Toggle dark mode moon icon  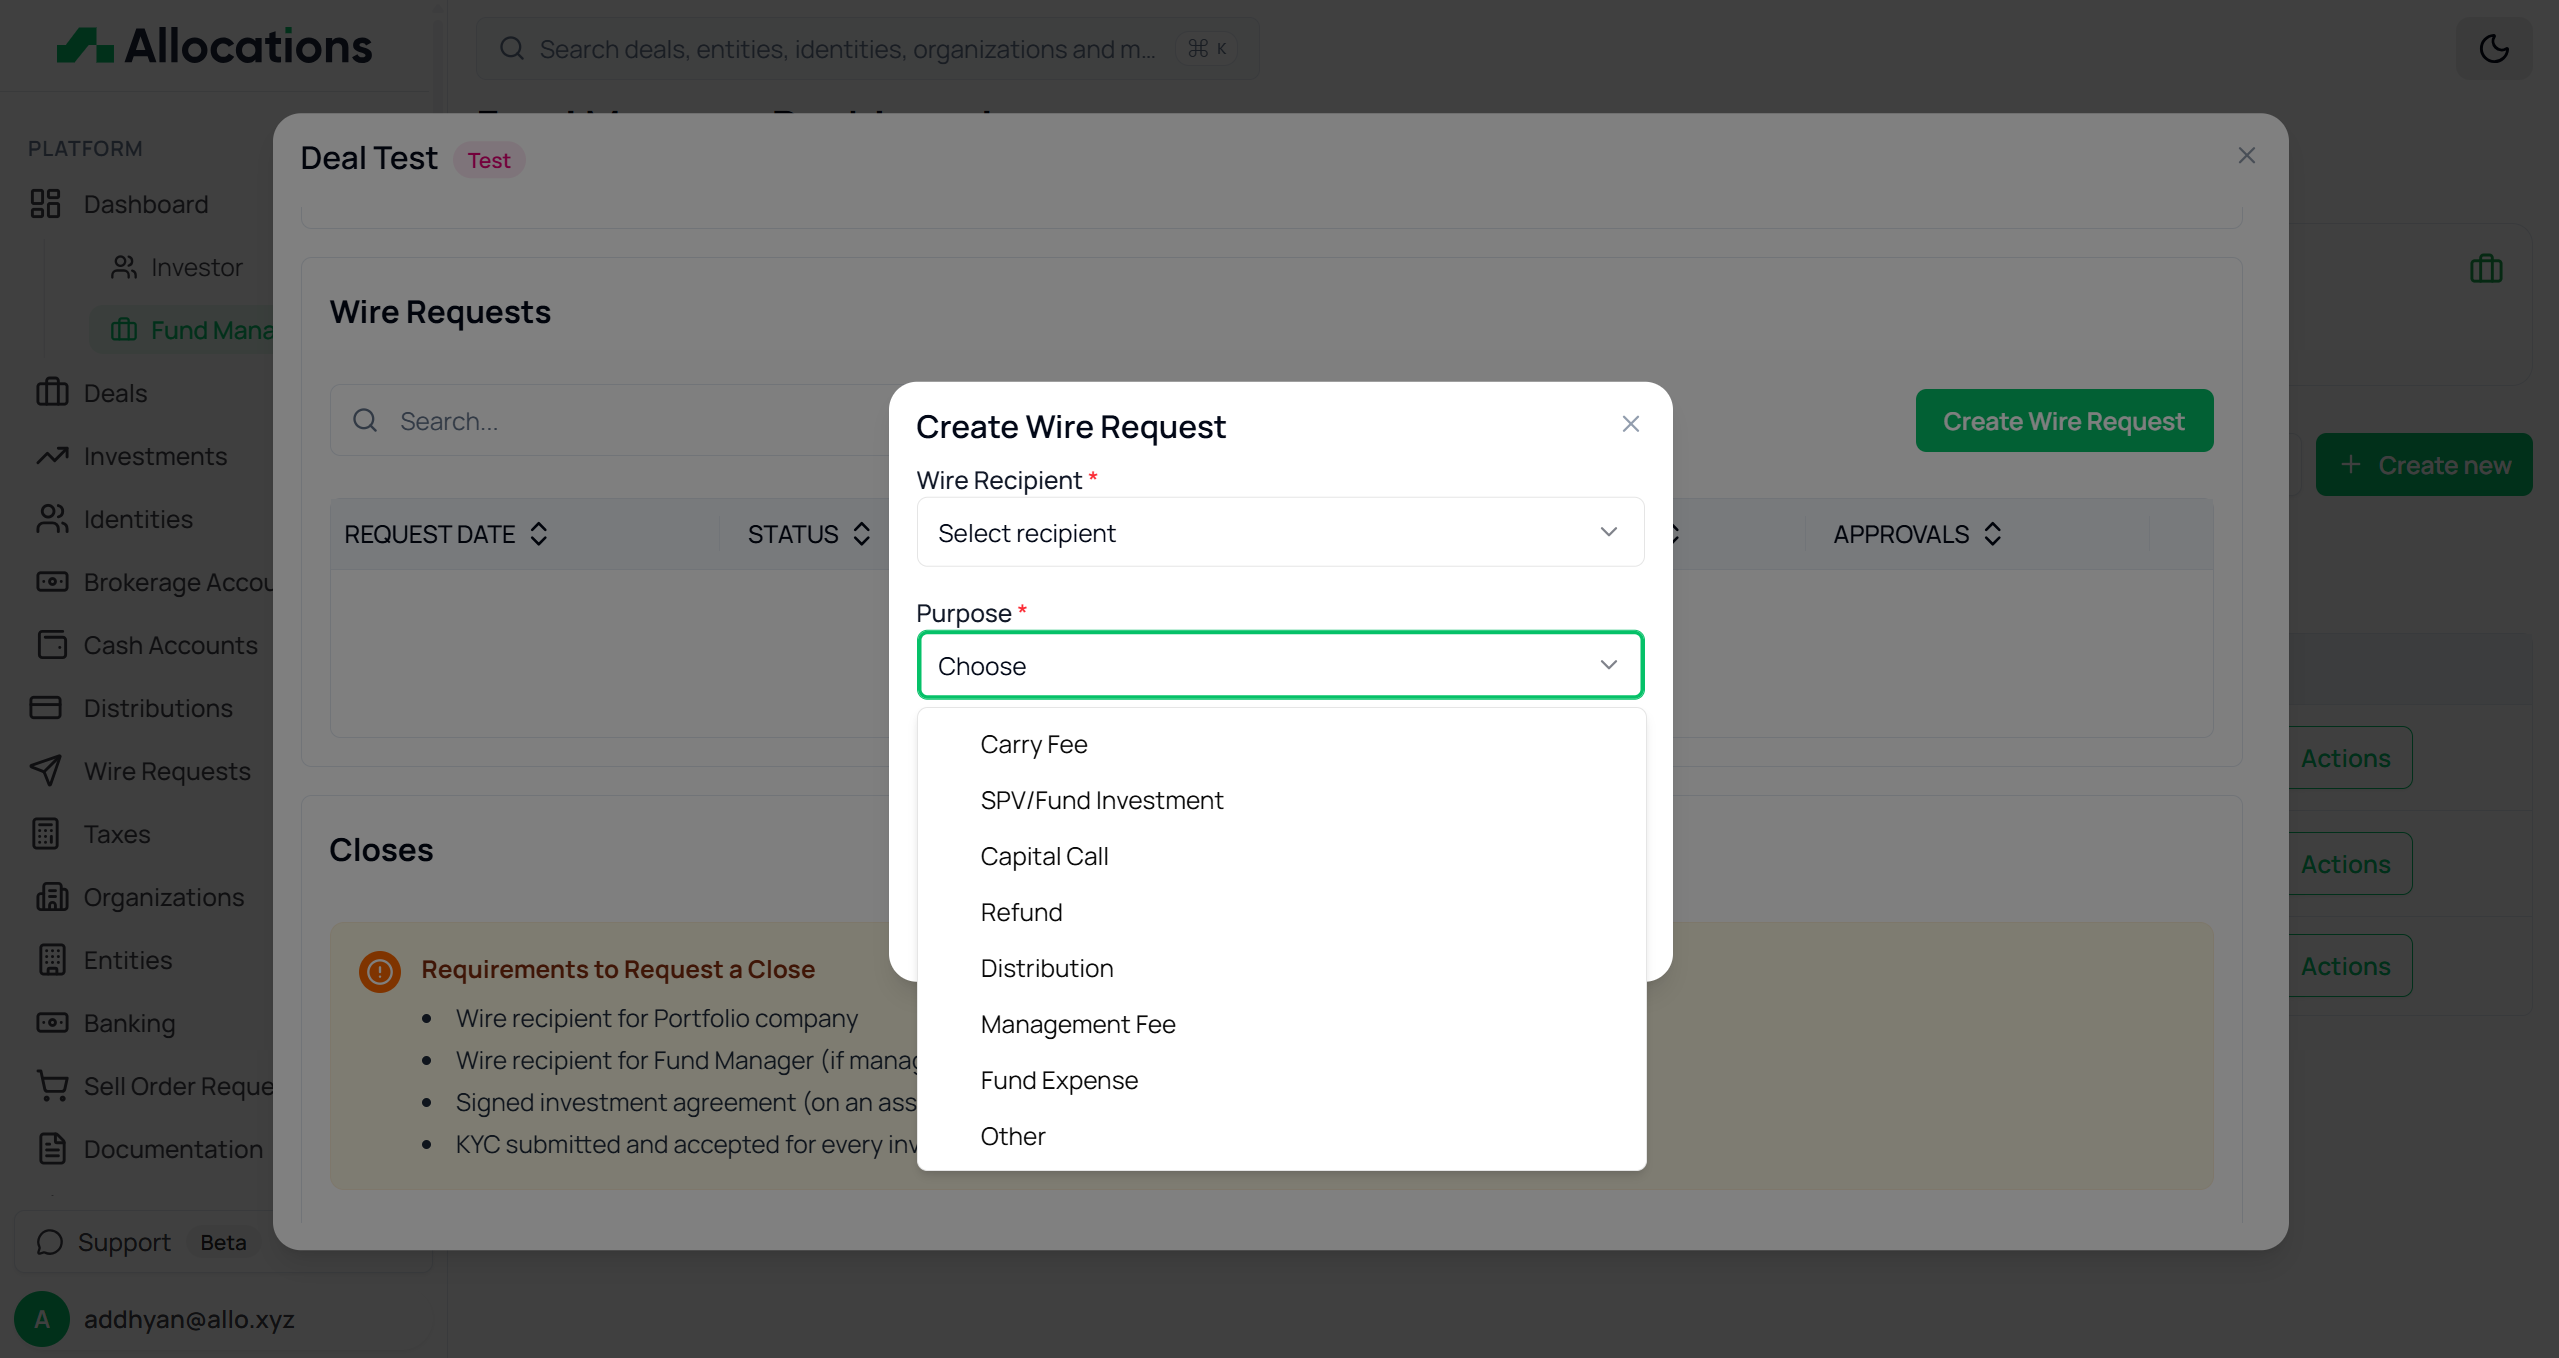[2493, 48]
